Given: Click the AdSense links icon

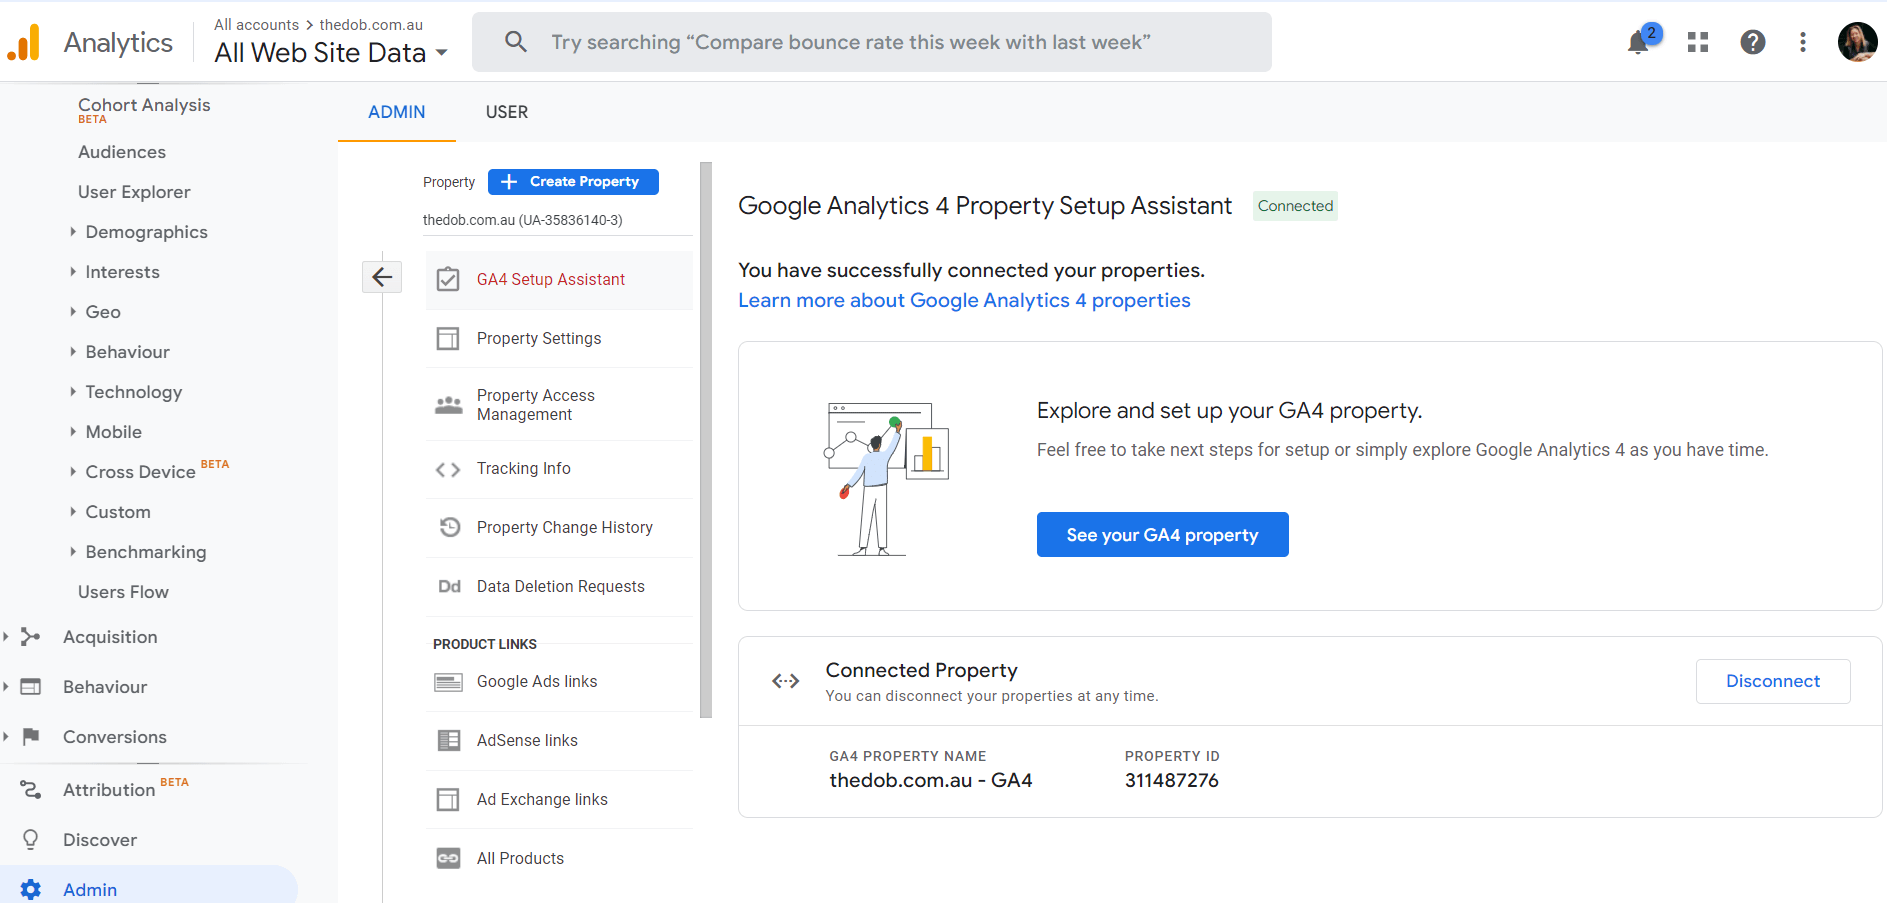Looking at the screenshot, I should (x=449, y=740).
